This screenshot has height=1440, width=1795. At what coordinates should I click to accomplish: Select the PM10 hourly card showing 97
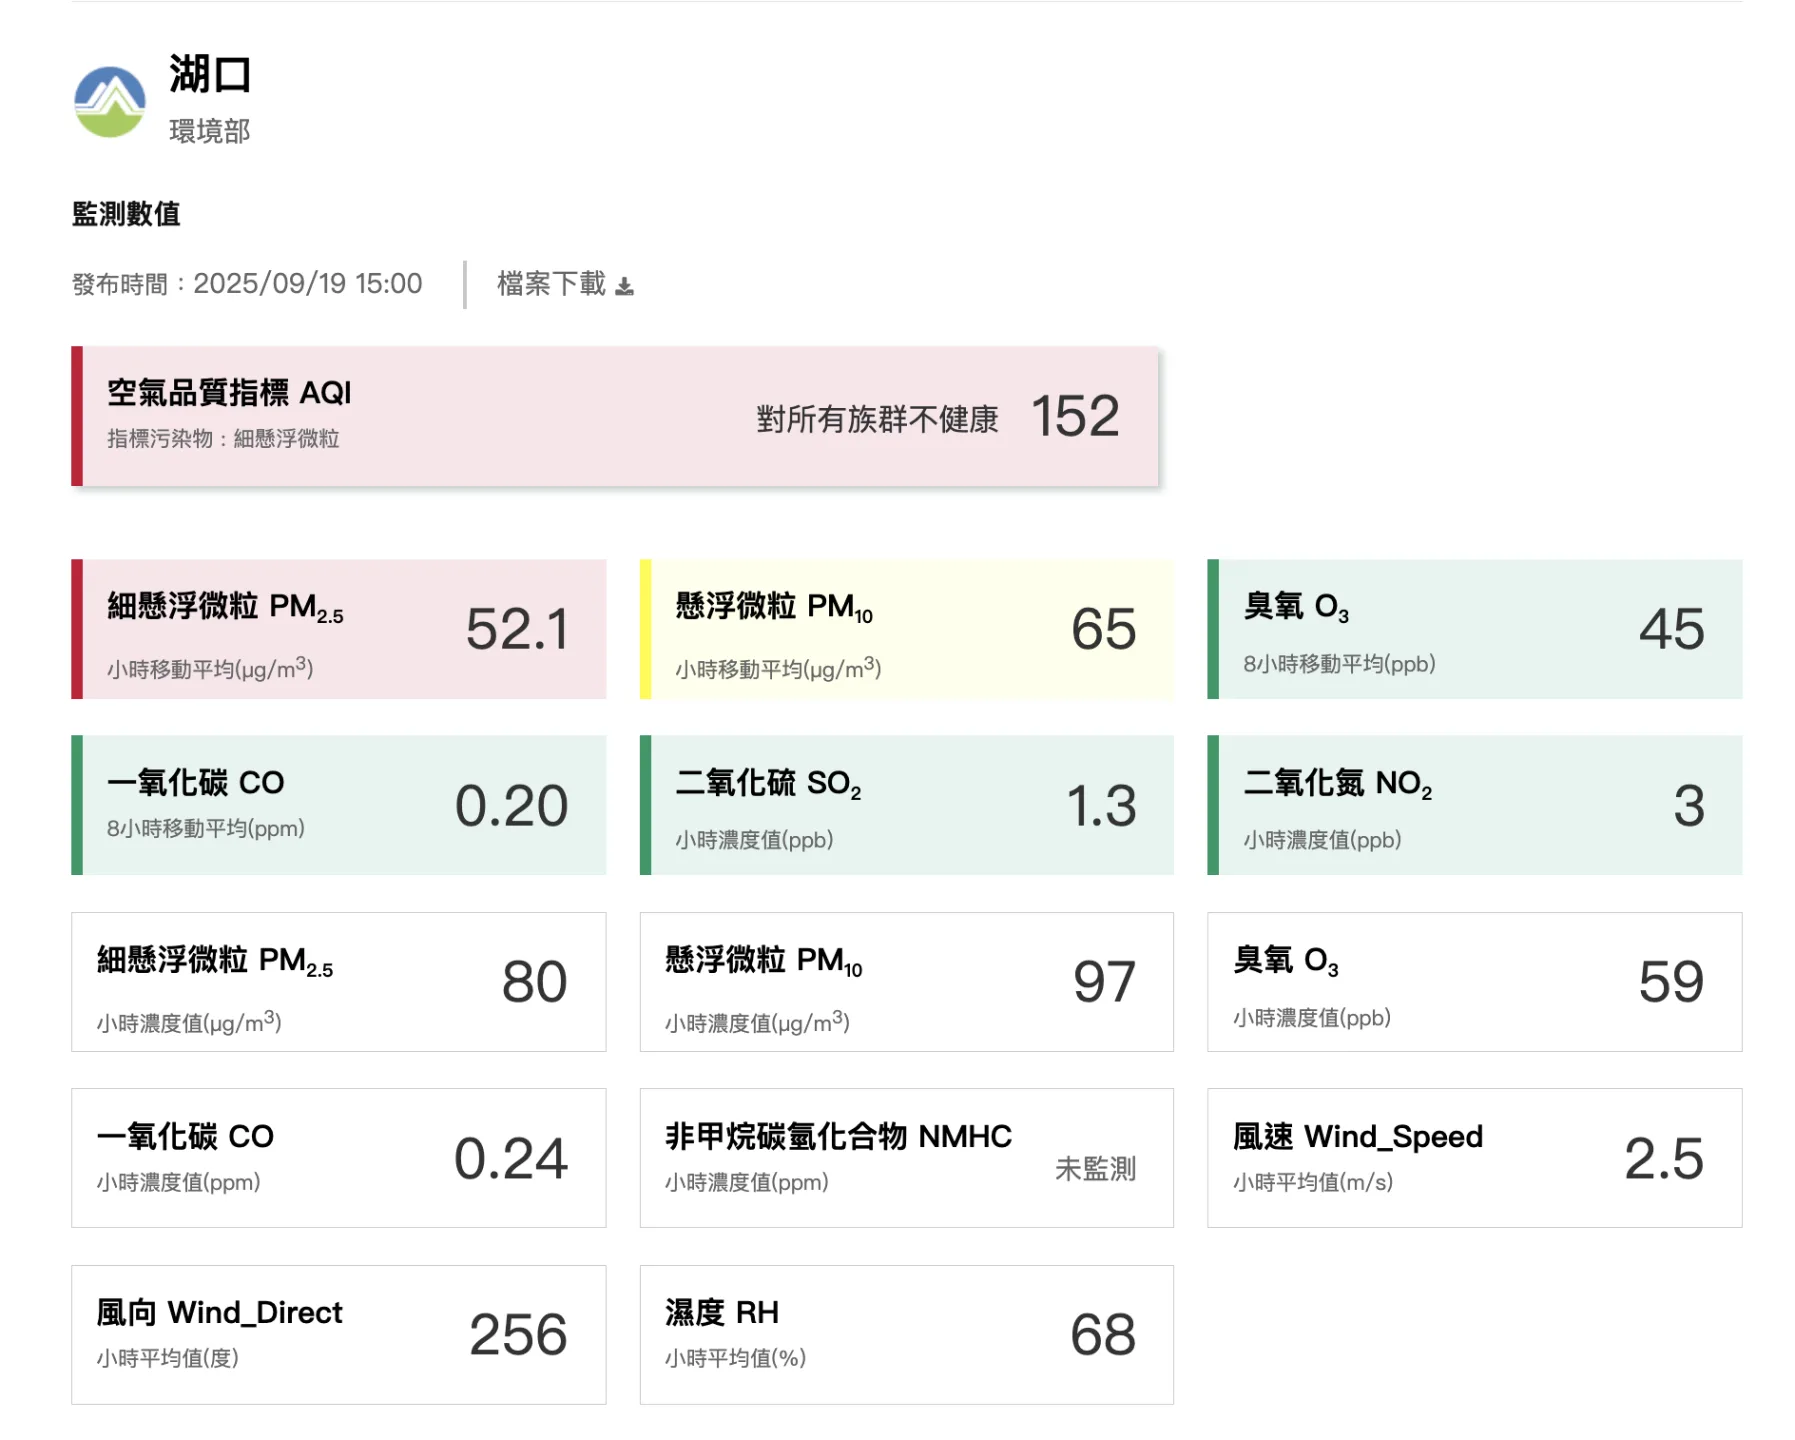click(905, 982)
